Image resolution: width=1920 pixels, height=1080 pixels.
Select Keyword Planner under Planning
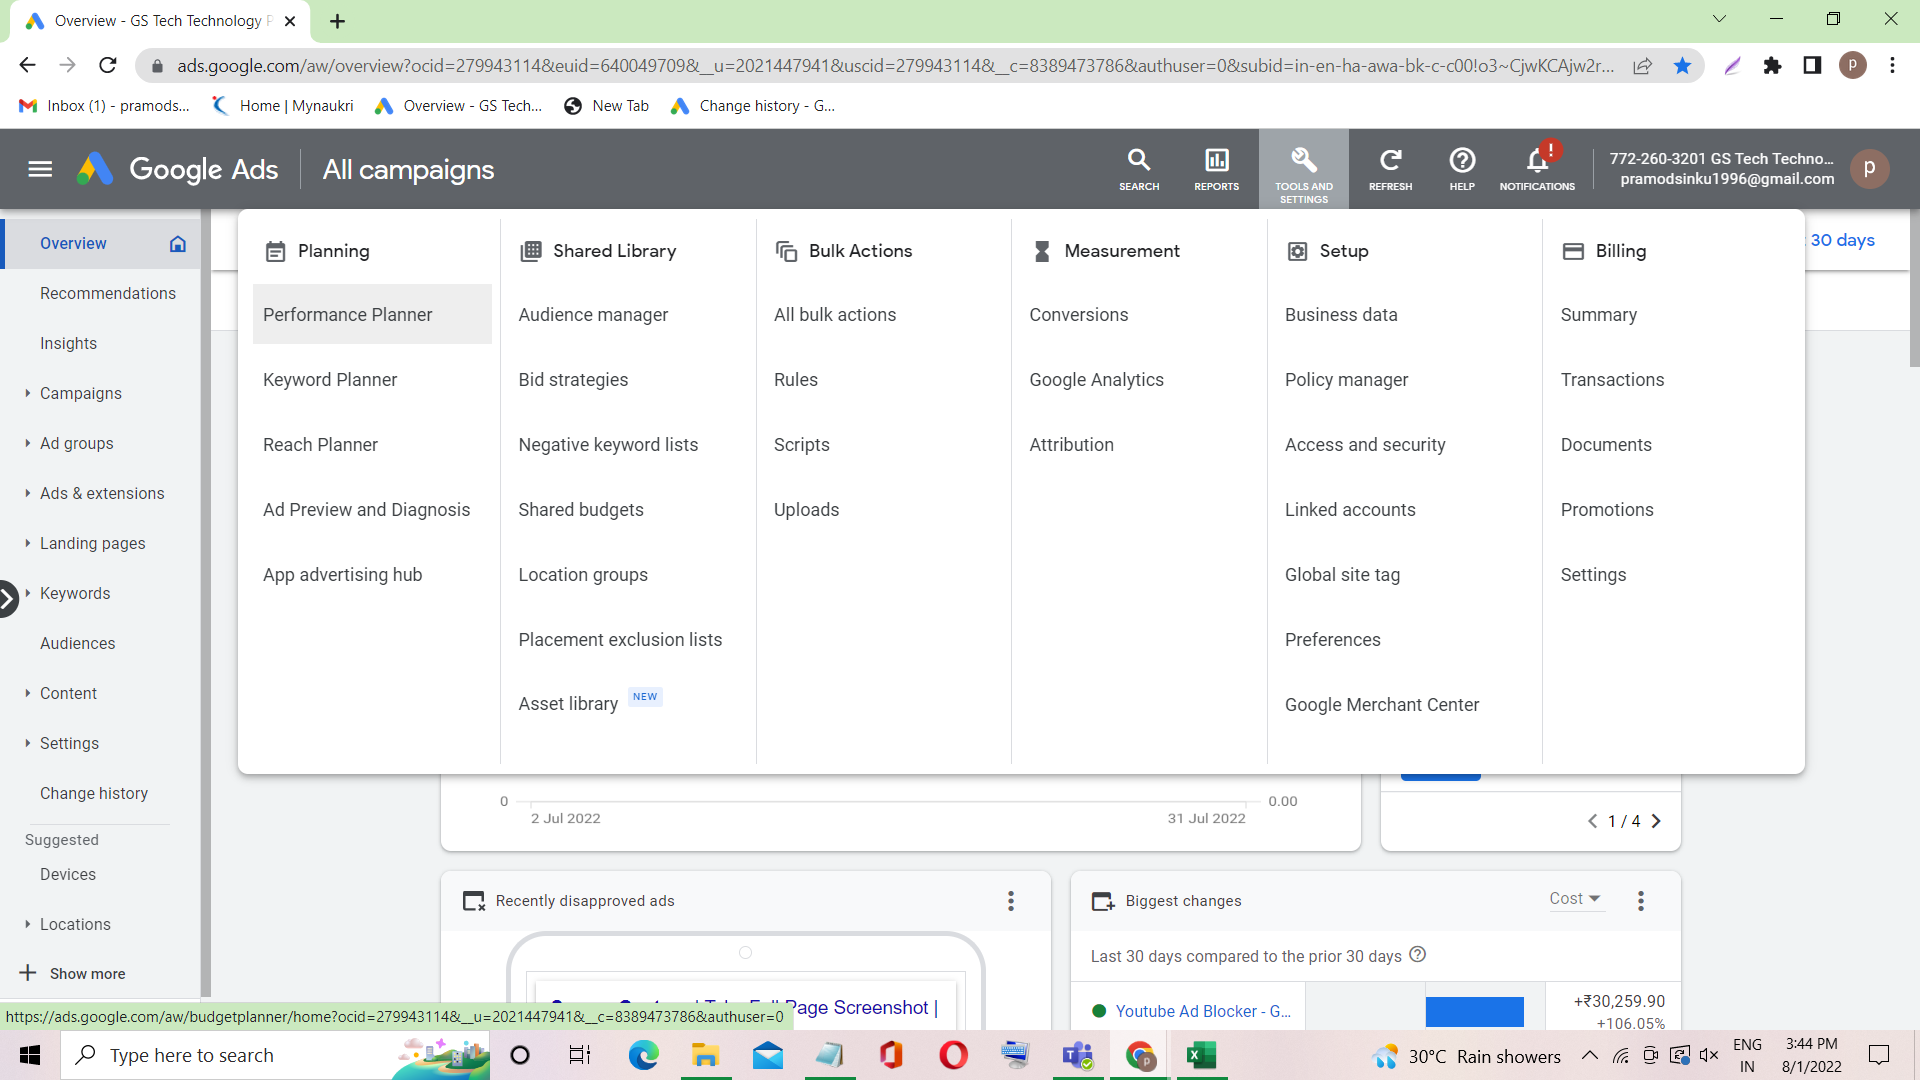[330, 380]
